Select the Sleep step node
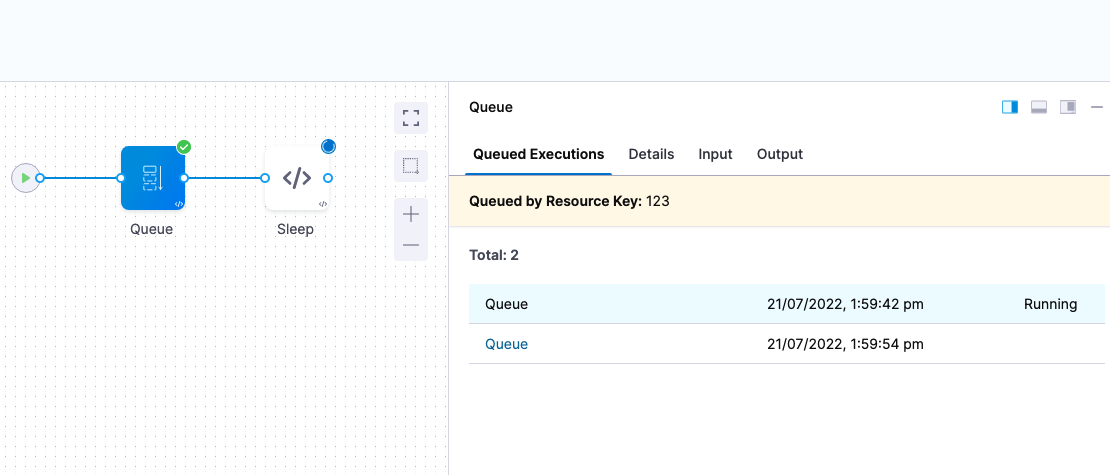This screenshot has width=1110, height=475. (297, 178)
